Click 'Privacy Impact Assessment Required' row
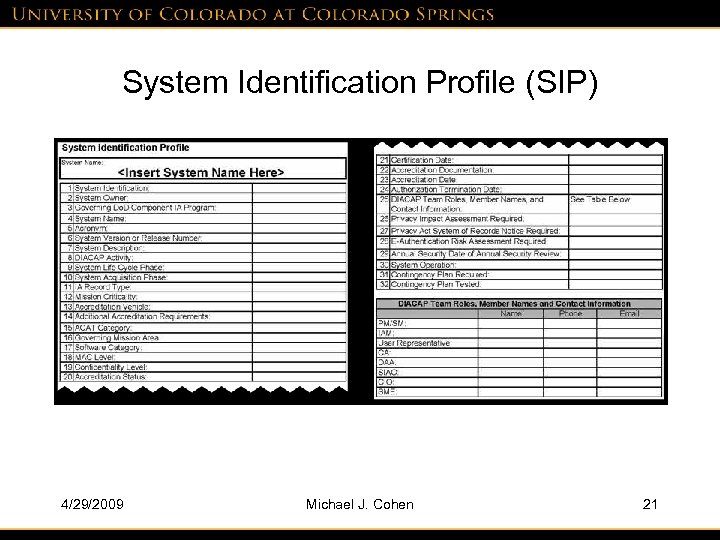720x540 pixels. pyautogui.click(x=520, y=219)
